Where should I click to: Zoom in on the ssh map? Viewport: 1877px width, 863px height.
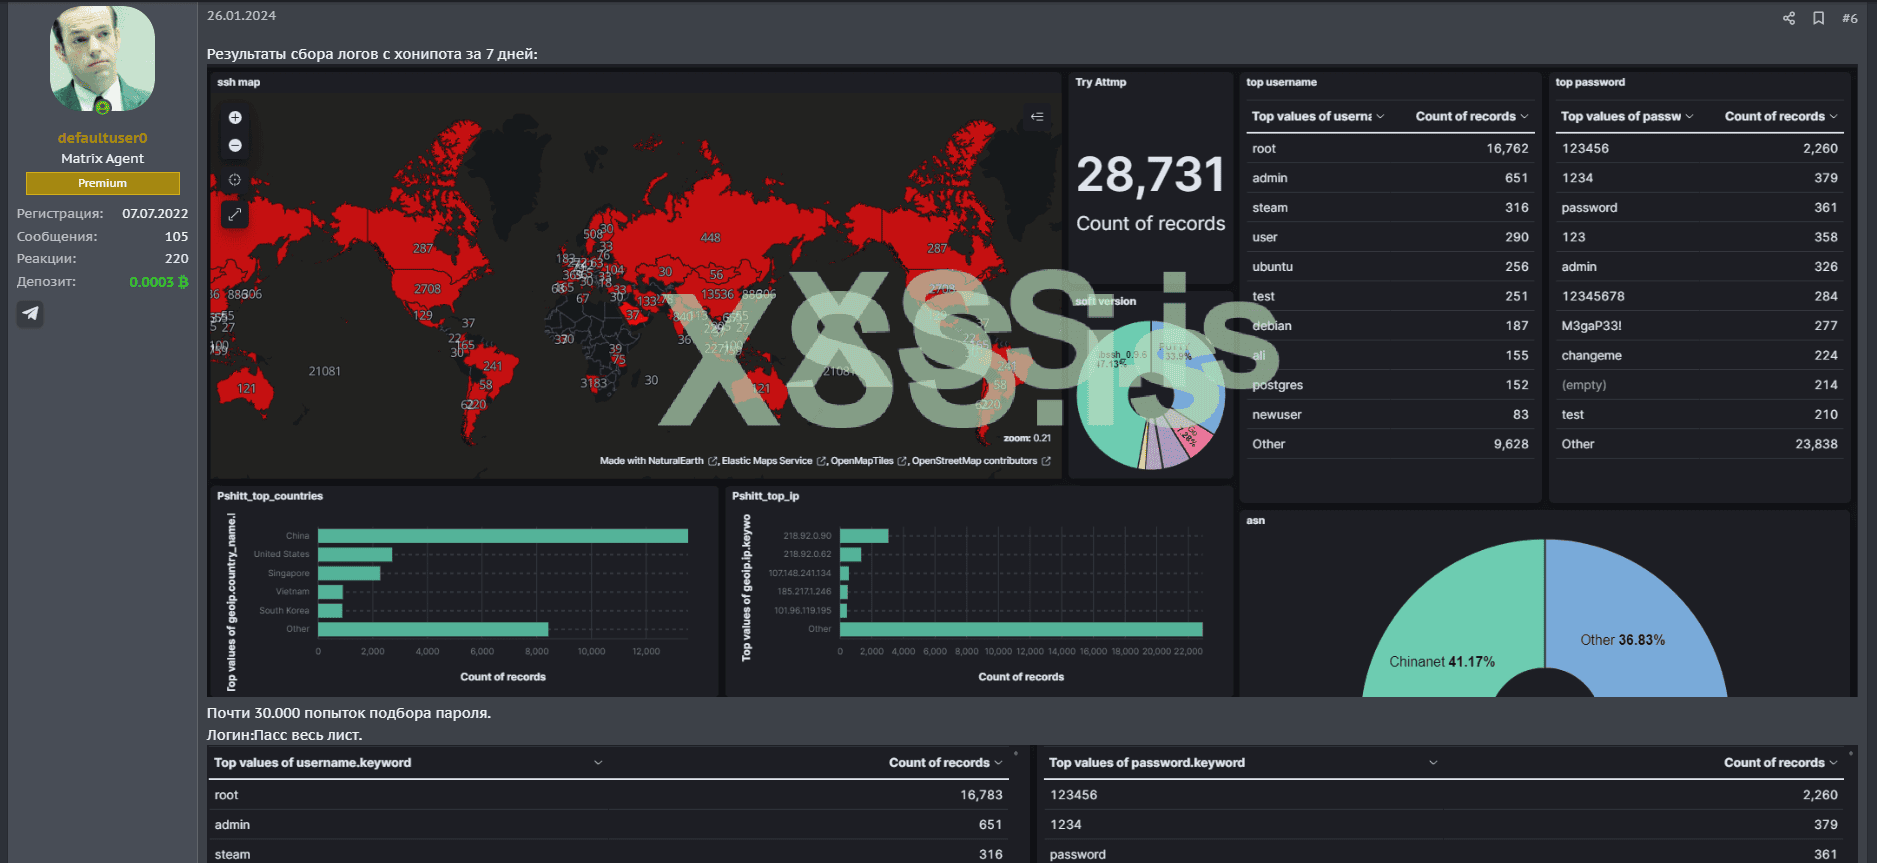(235, 117)
